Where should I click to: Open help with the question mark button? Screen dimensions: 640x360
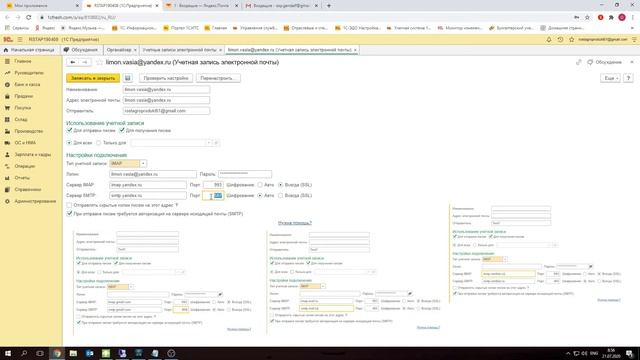628,78
